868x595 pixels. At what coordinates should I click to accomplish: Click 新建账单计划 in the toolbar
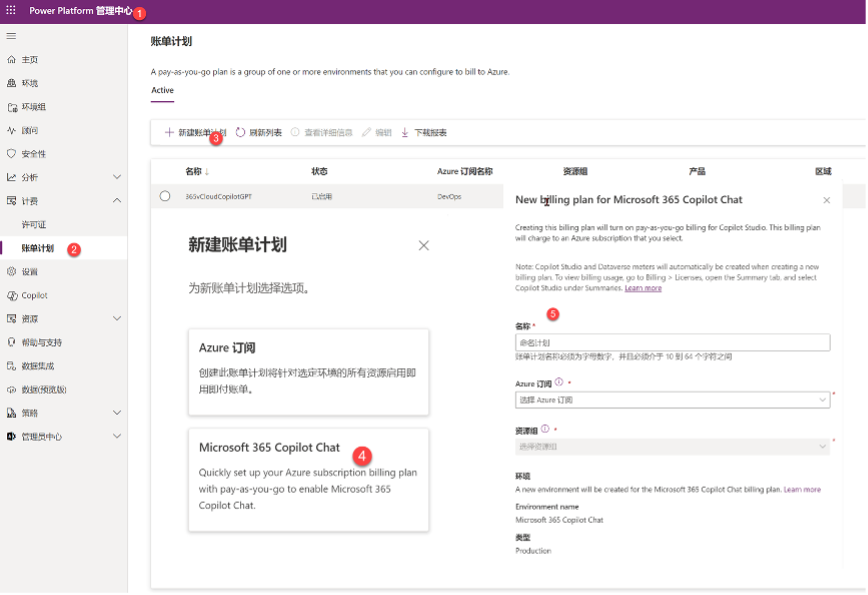click(195, 133)
